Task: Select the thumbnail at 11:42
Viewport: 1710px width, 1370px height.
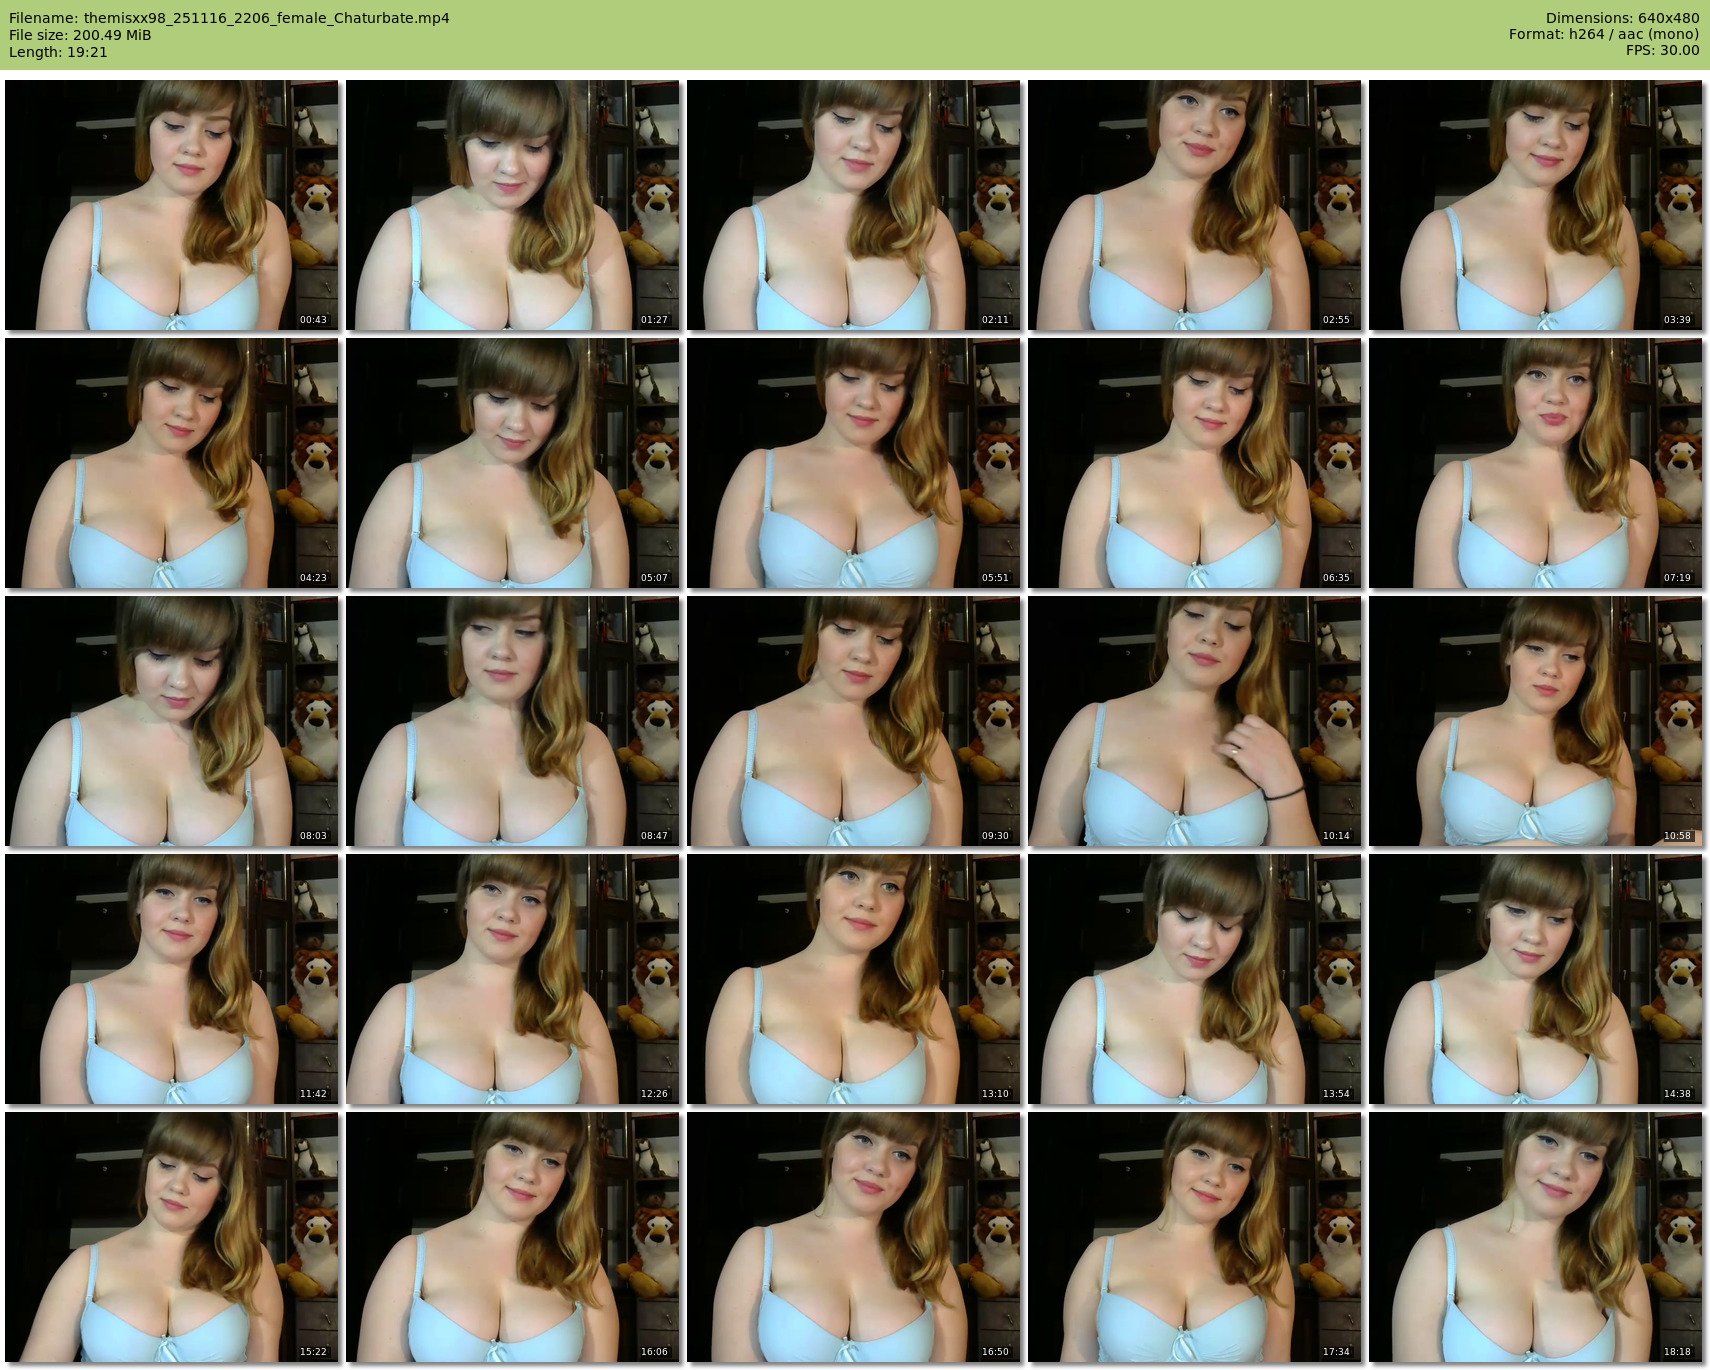Action: pos(171,979)
